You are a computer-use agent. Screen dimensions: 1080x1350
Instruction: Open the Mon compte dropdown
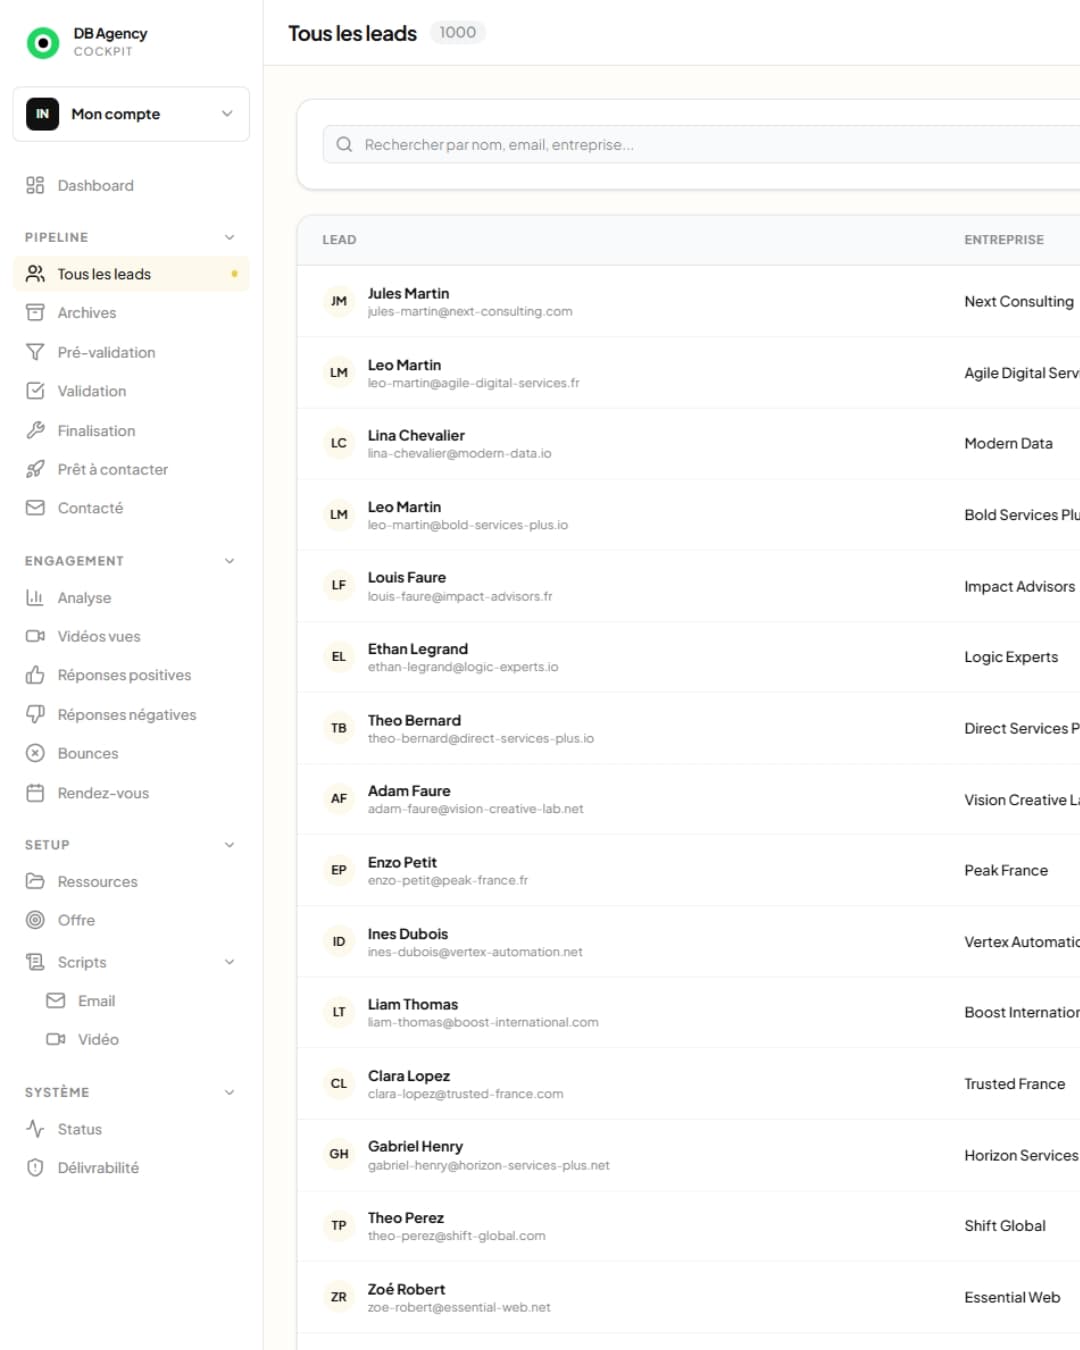click(131, 114)
